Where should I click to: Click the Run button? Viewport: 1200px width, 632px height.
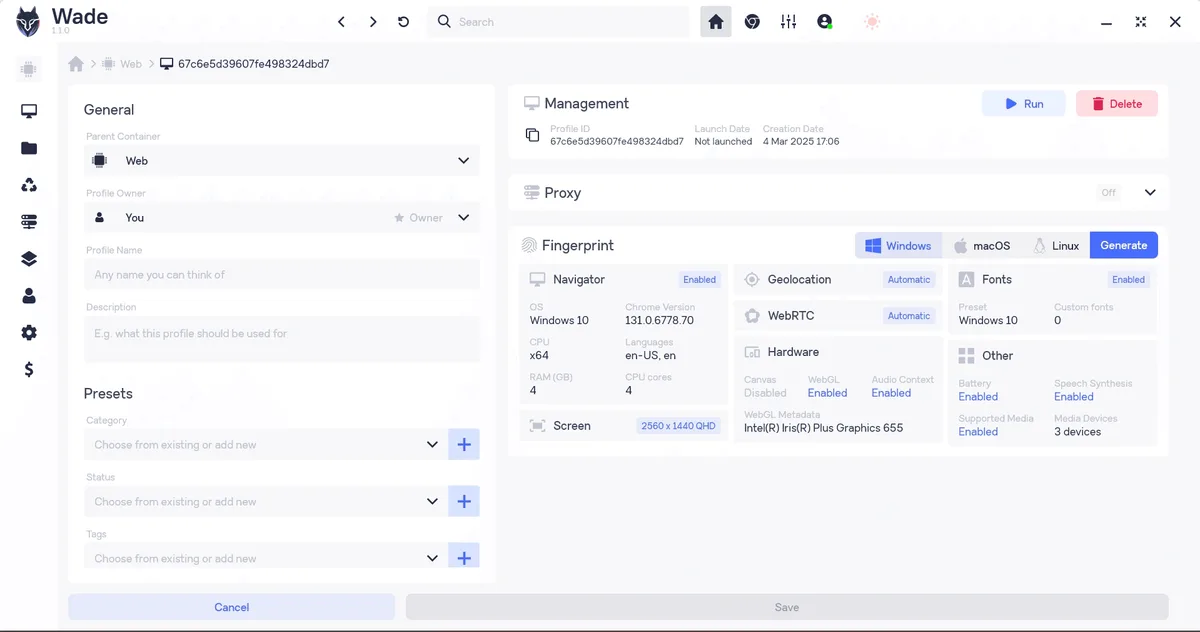1024,104
